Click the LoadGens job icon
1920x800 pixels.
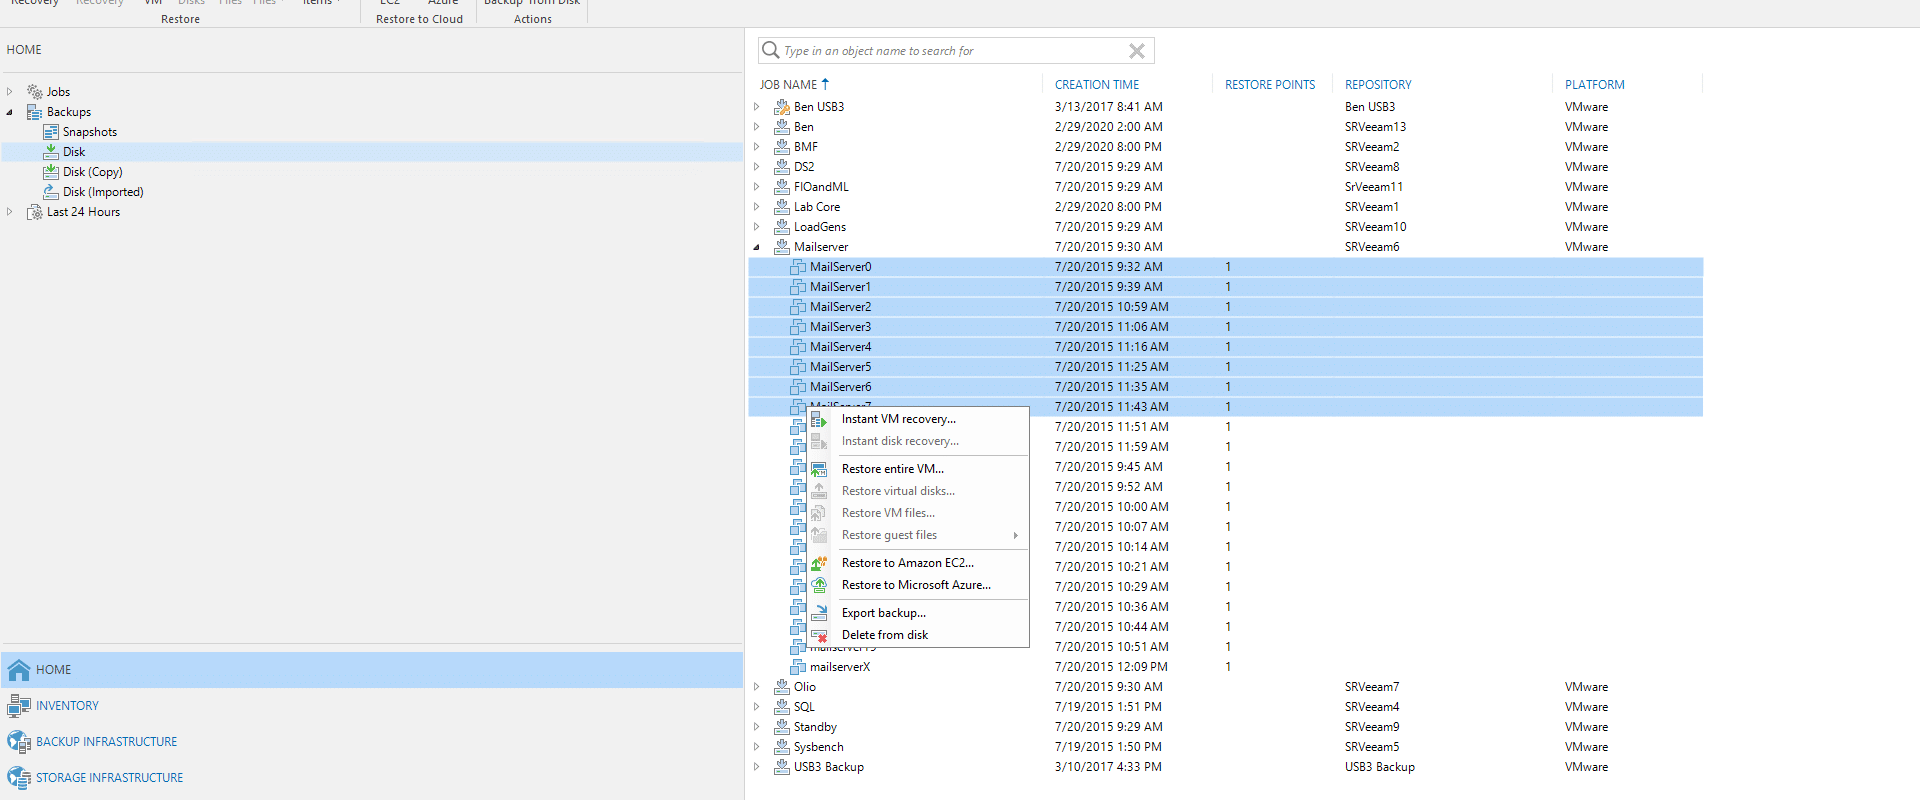tap(782, 227)
